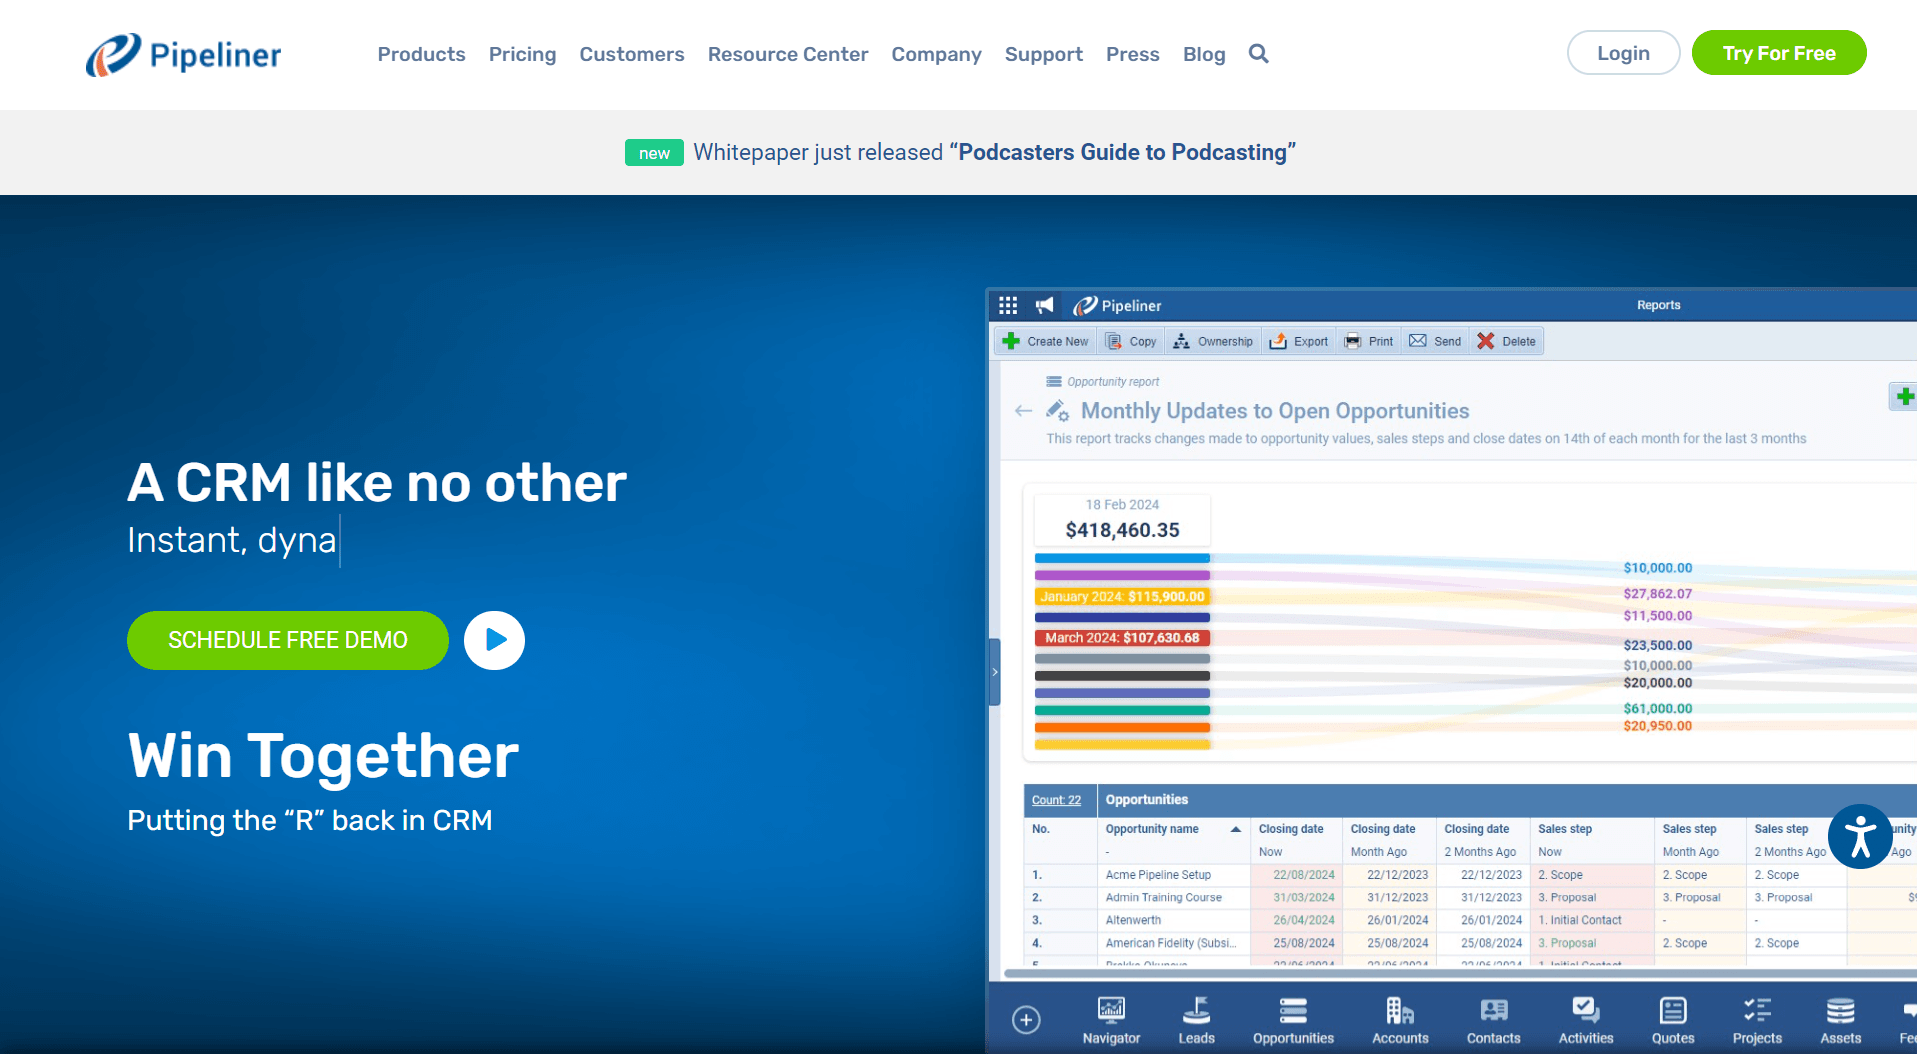This screenshot has width=1917, height=1054.
Task: Open the Products menu
Action: 421,54
